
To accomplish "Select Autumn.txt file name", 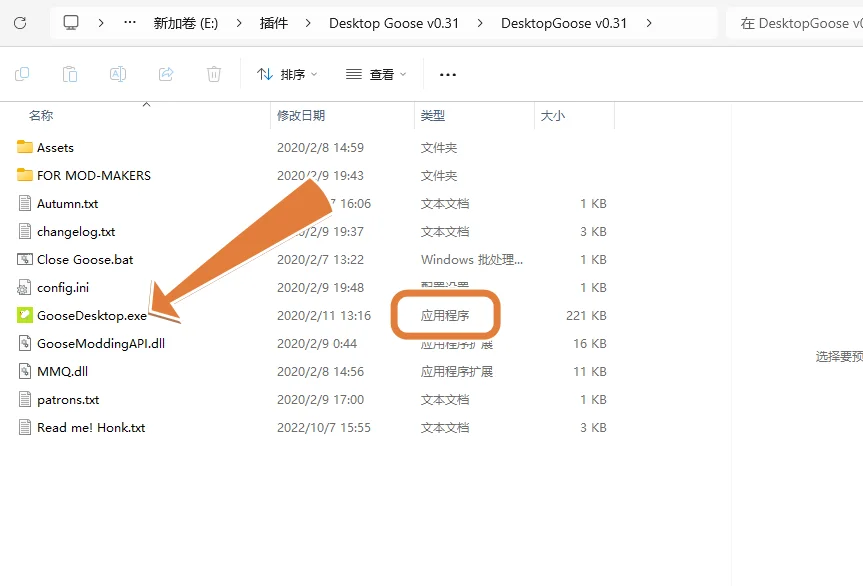I will (x=67, y=204).
